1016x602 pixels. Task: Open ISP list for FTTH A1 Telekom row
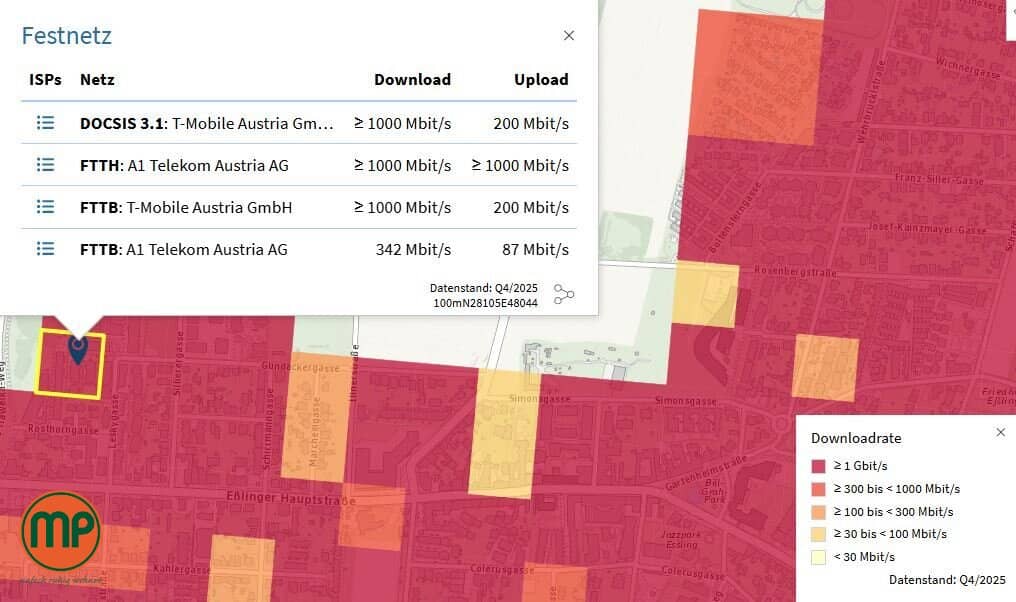pos(45,165)
